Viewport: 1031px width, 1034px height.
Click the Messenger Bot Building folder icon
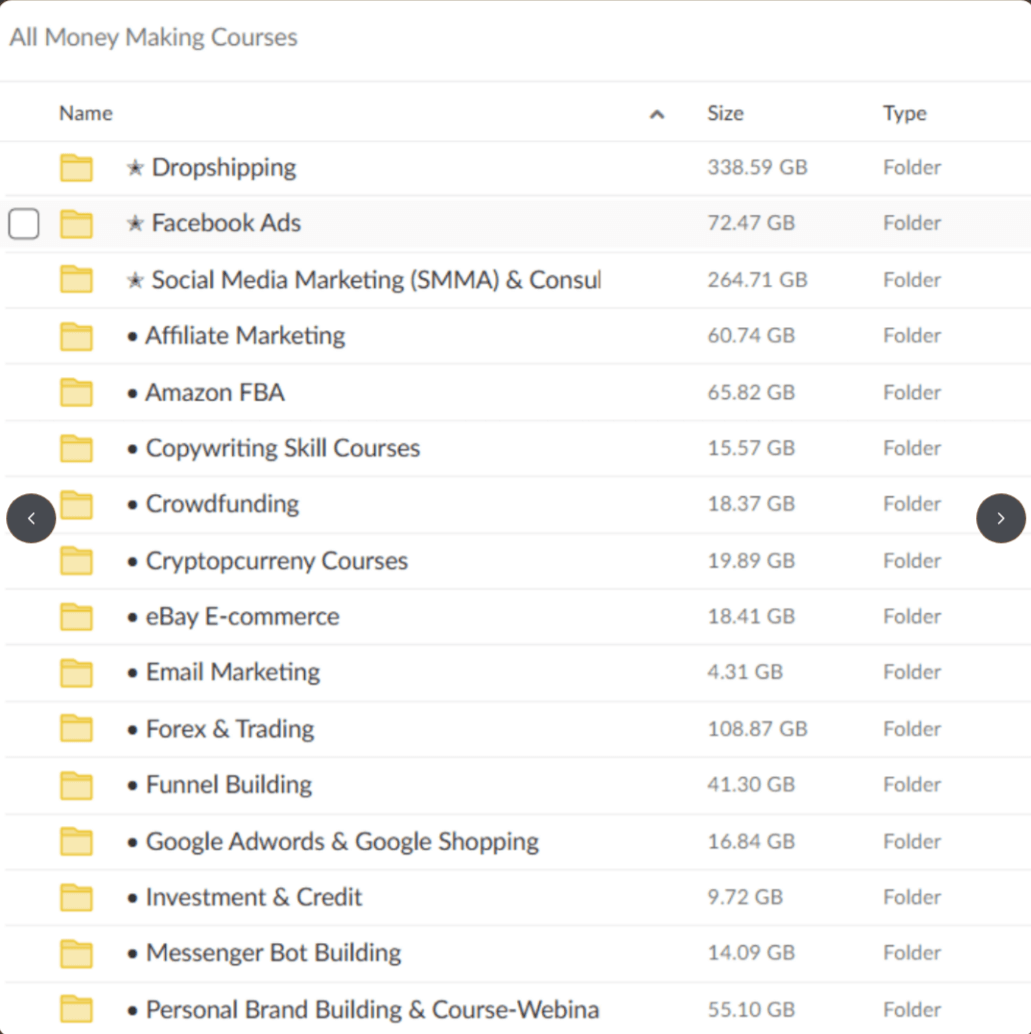[x=76, y=954]
